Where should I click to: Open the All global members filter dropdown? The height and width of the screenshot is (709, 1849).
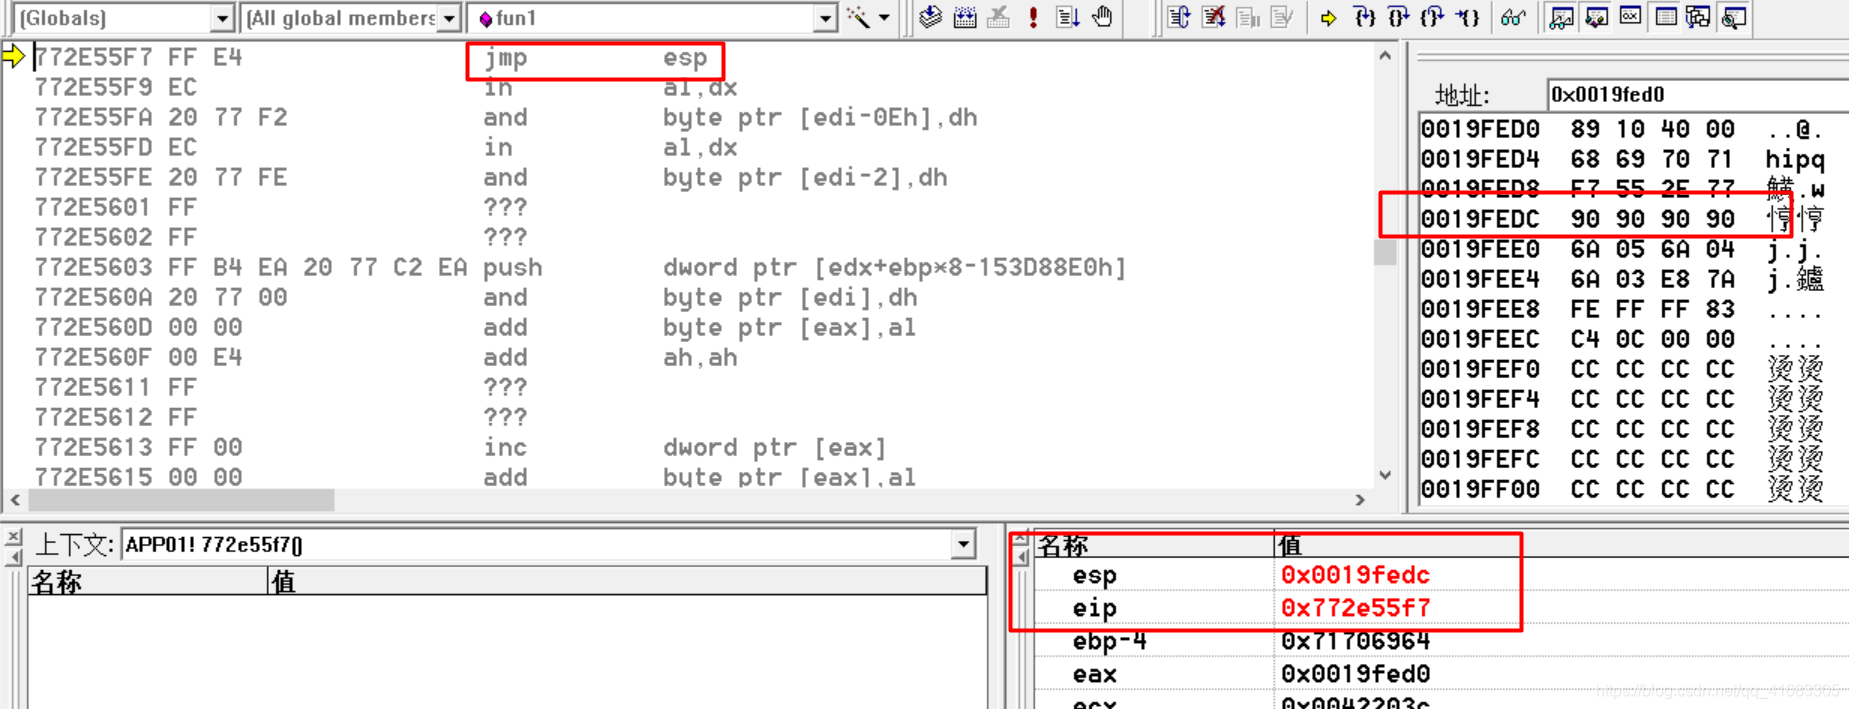tap(449, 18)
